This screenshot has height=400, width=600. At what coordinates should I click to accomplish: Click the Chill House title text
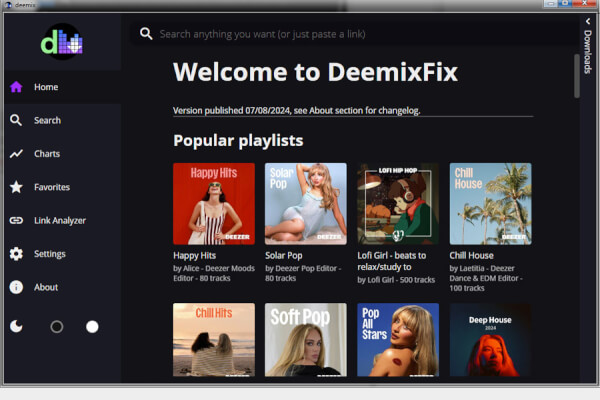coord(471,255)
